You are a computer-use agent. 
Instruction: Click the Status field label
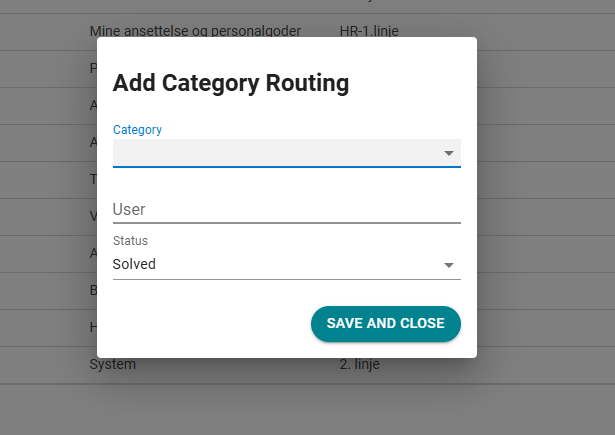pos(129,241)
